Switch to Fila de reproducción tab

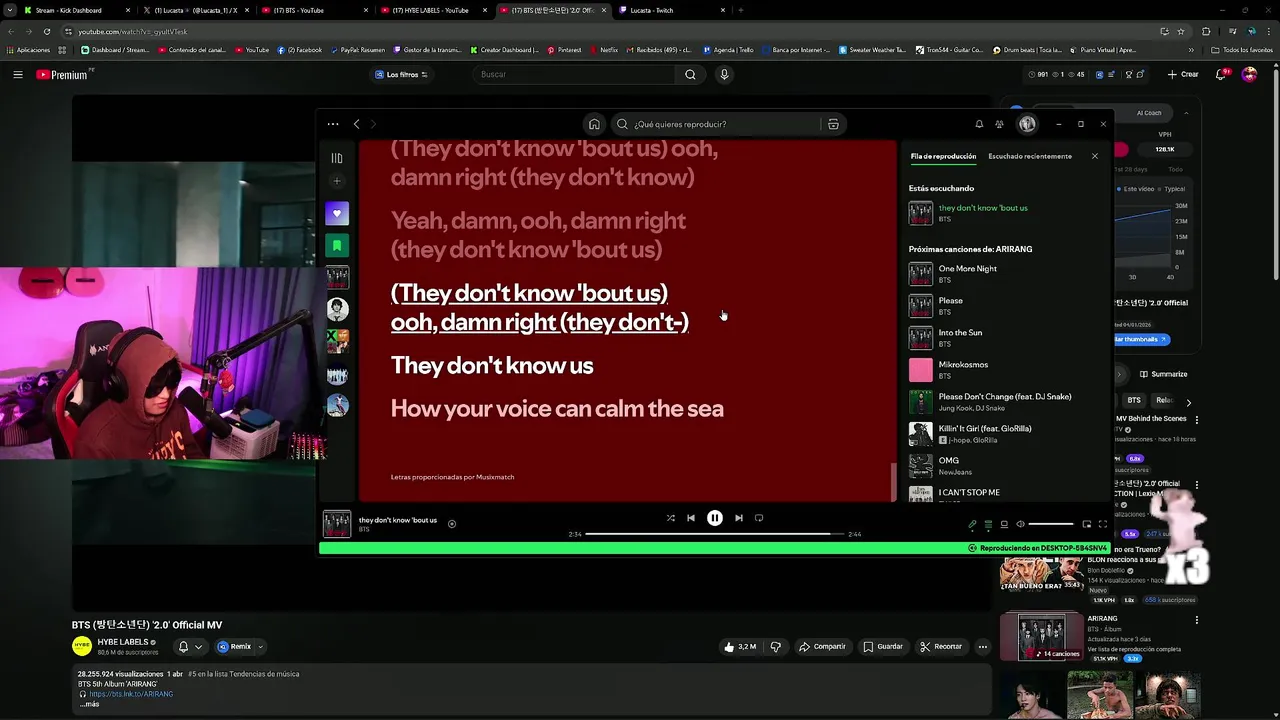943,156
